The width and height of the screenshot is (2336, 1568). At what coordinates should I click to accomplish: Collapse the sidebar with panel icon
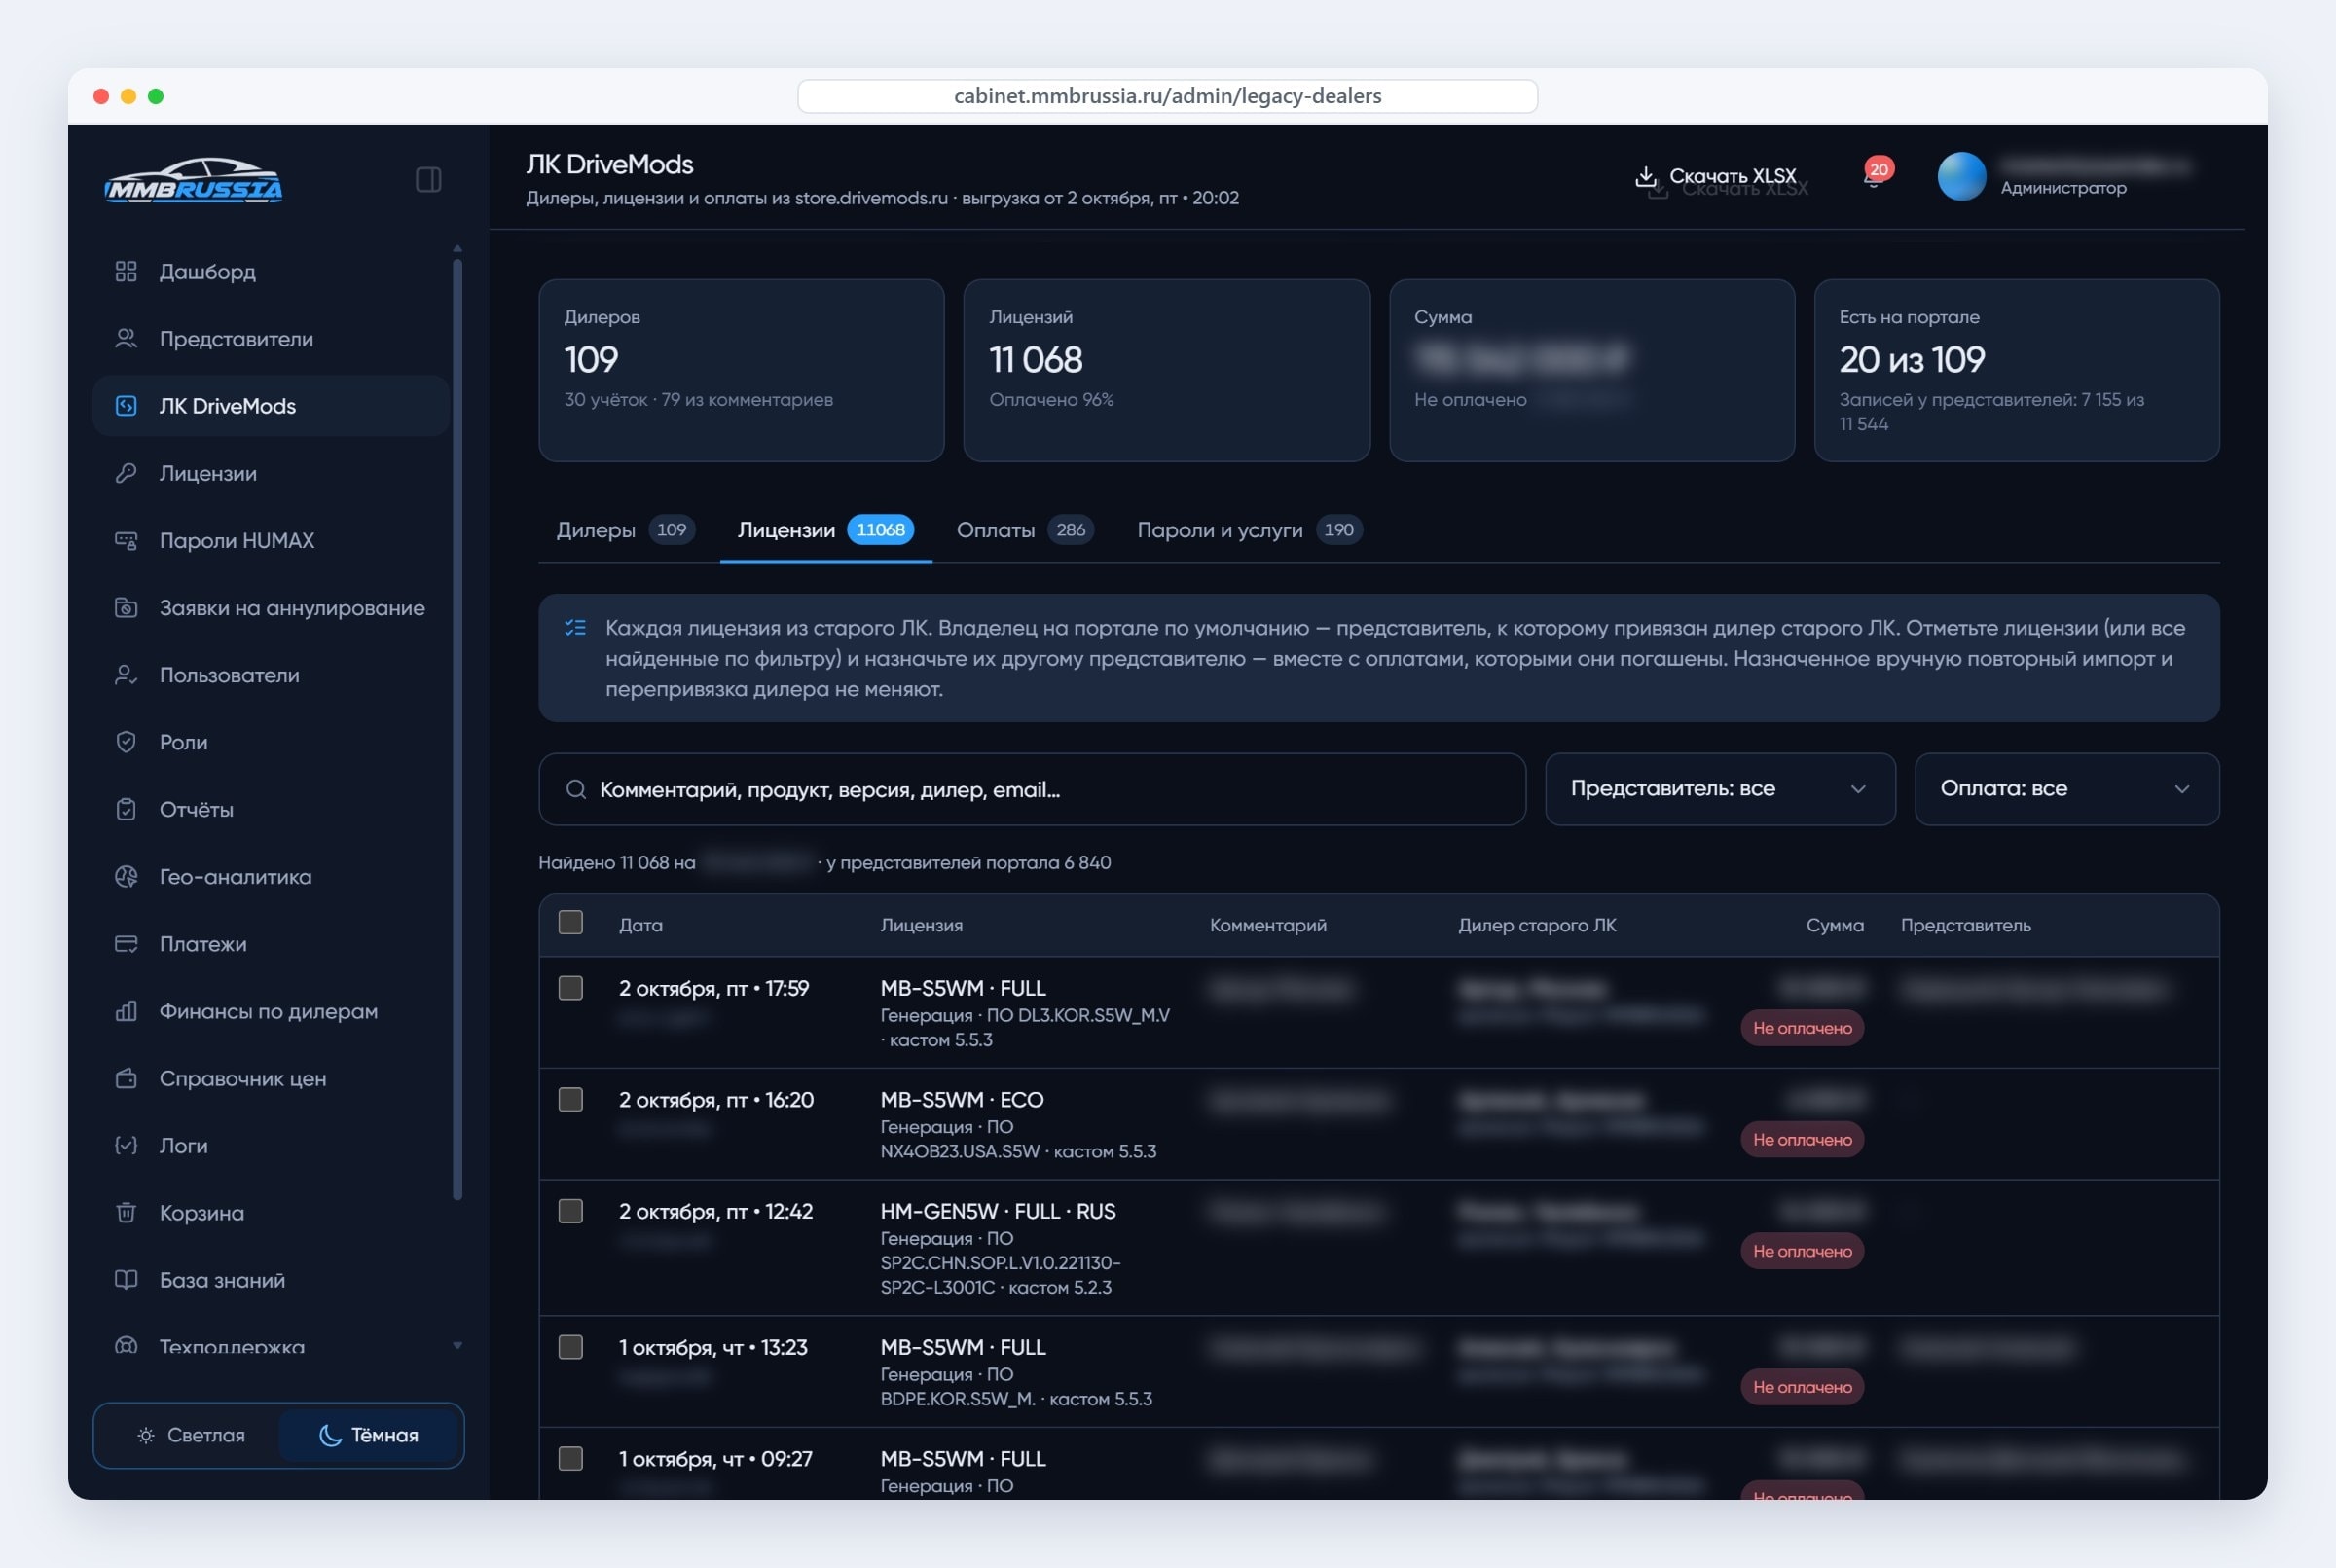428,180
